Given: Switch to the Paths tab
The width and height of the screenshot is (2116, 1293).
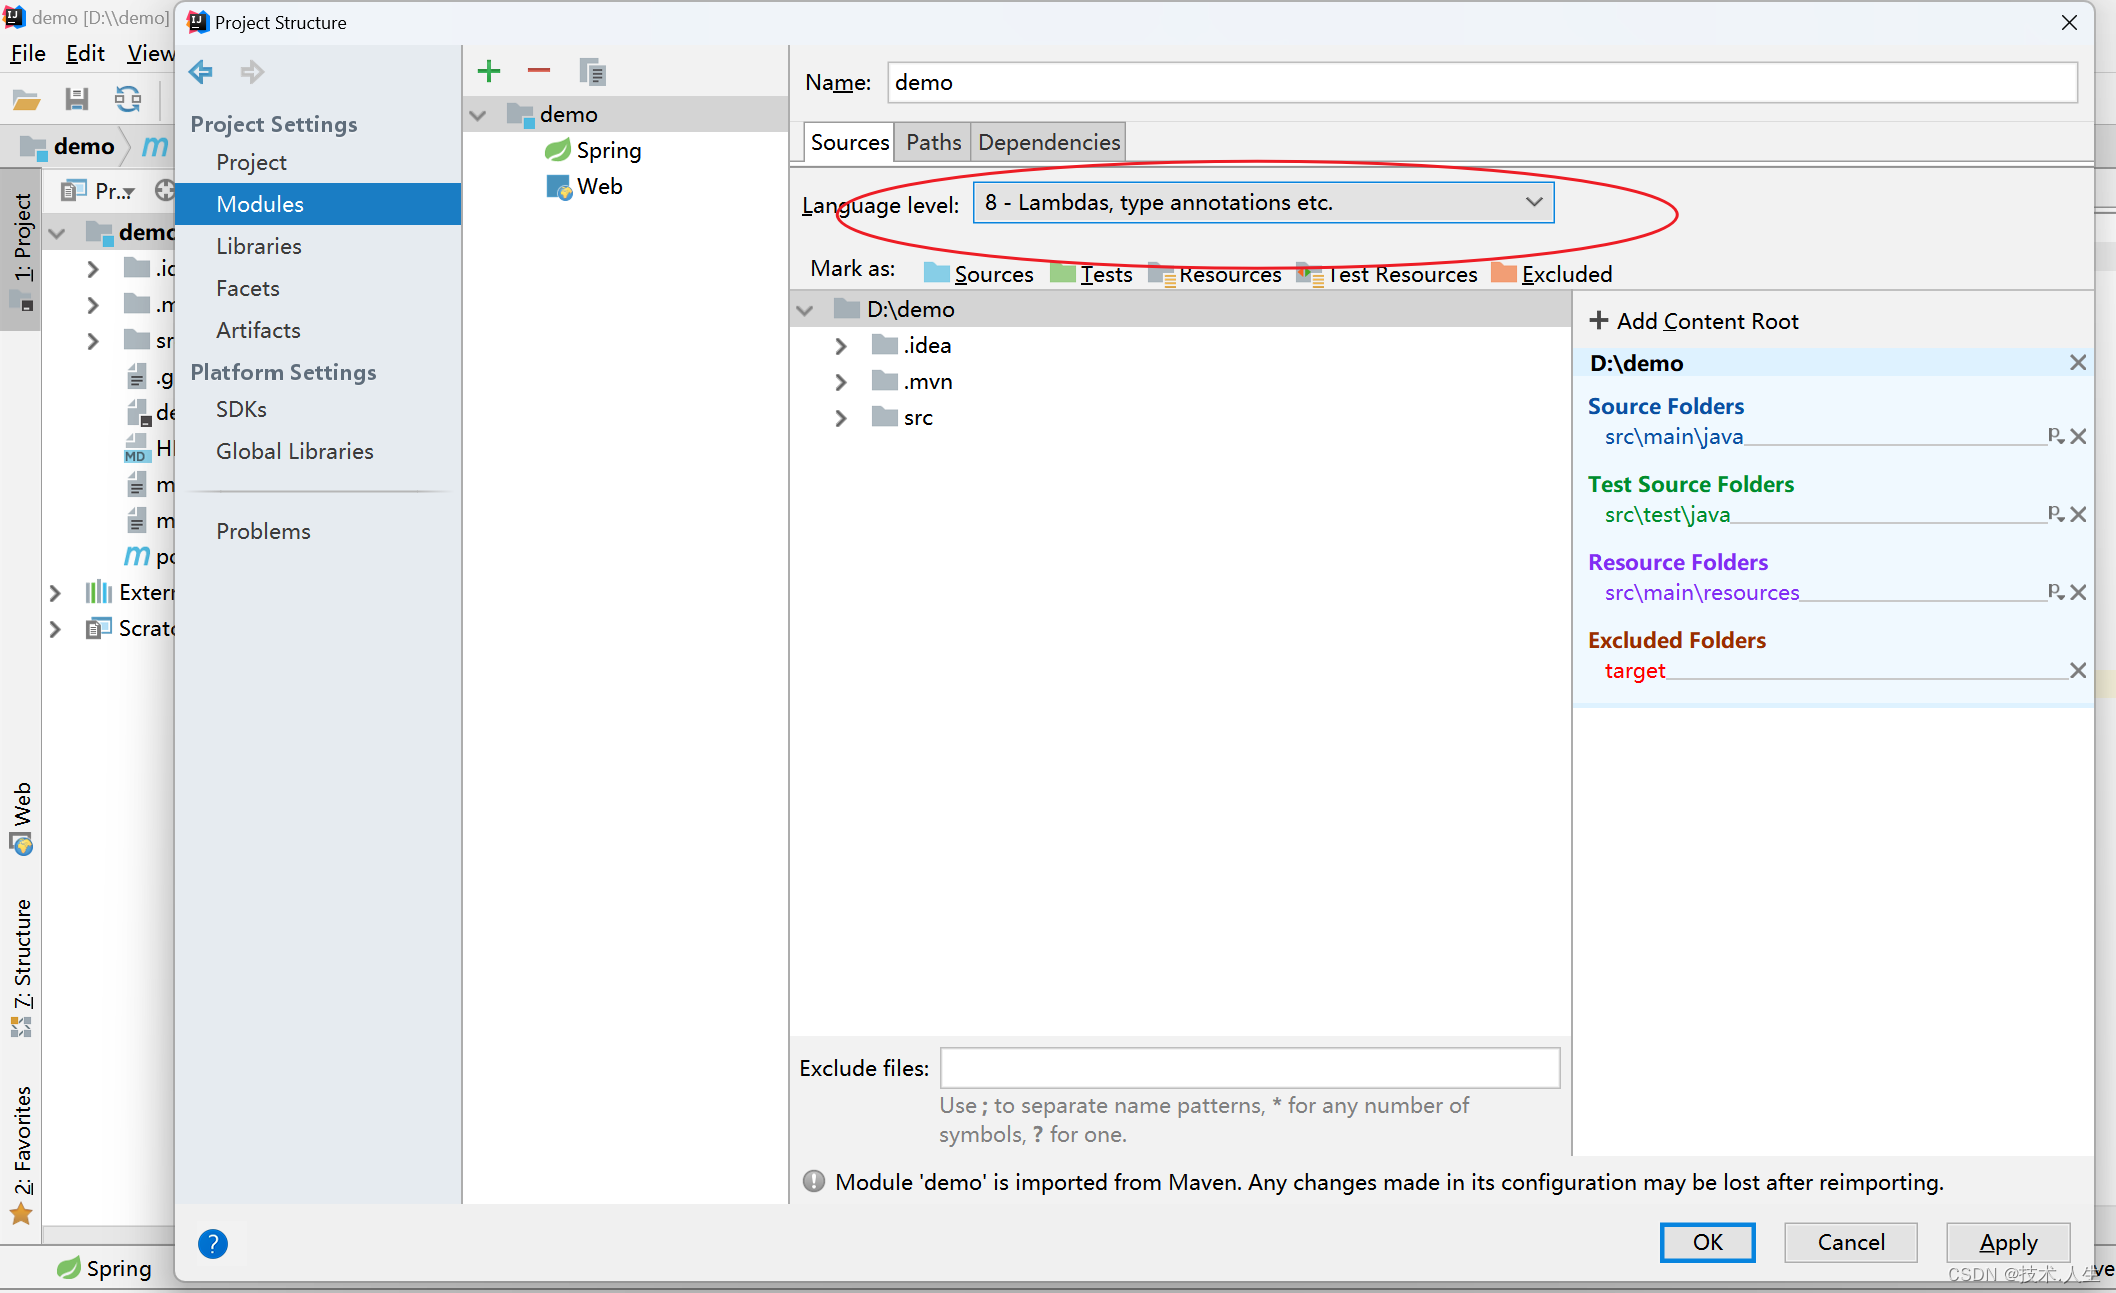Looking at the screenshot, I should pyautogui.click(x=933, y=142).
